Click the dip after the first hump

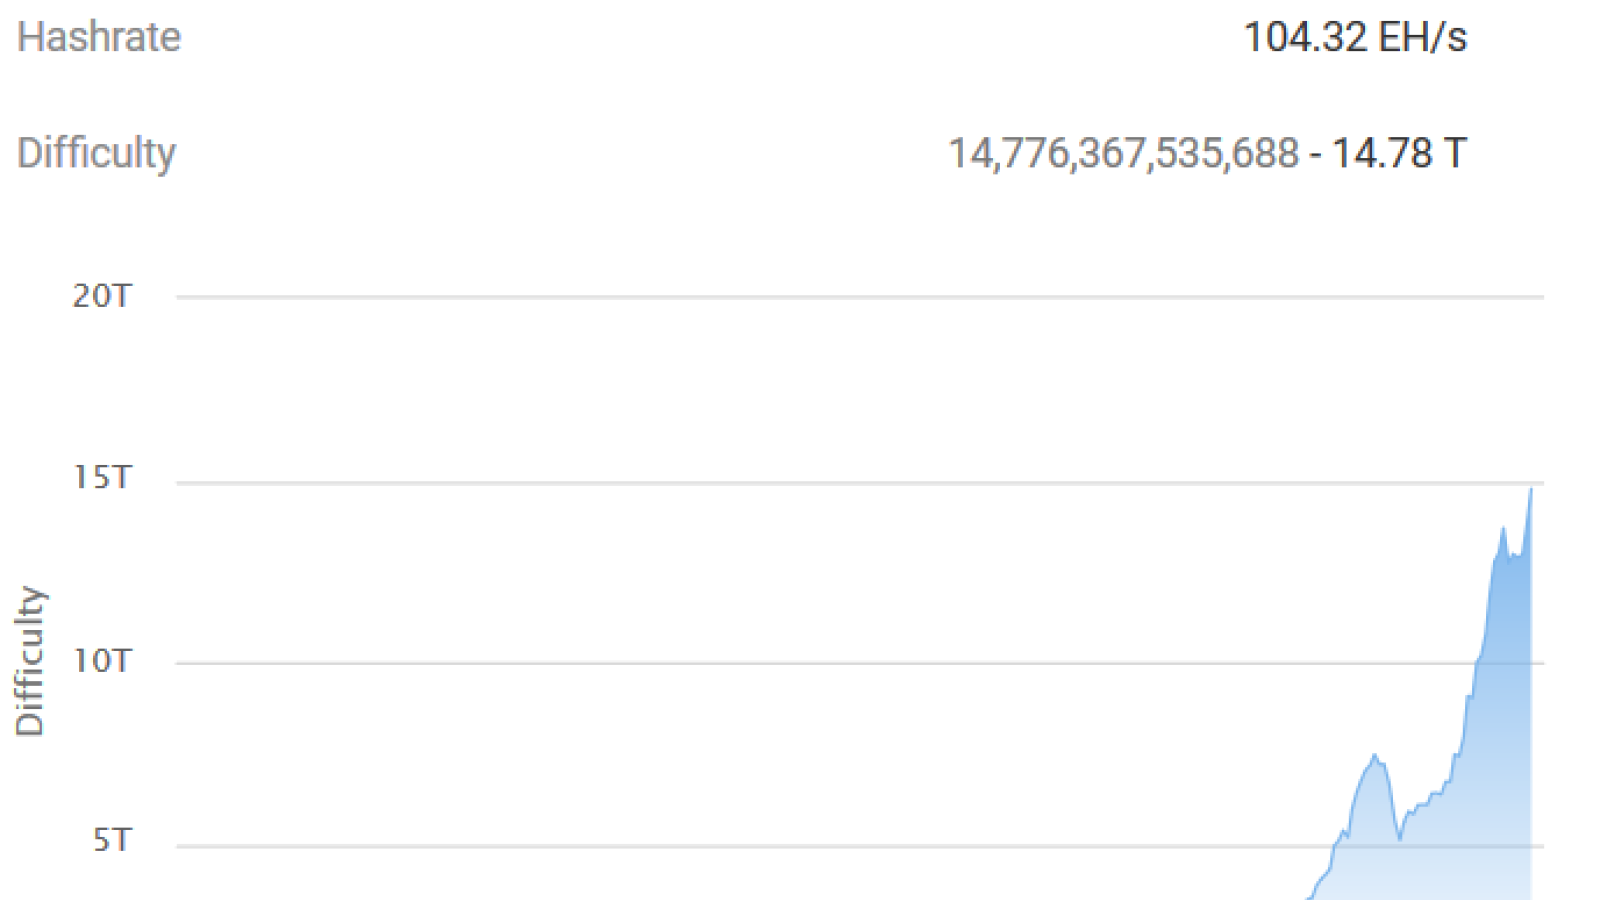1400,838
